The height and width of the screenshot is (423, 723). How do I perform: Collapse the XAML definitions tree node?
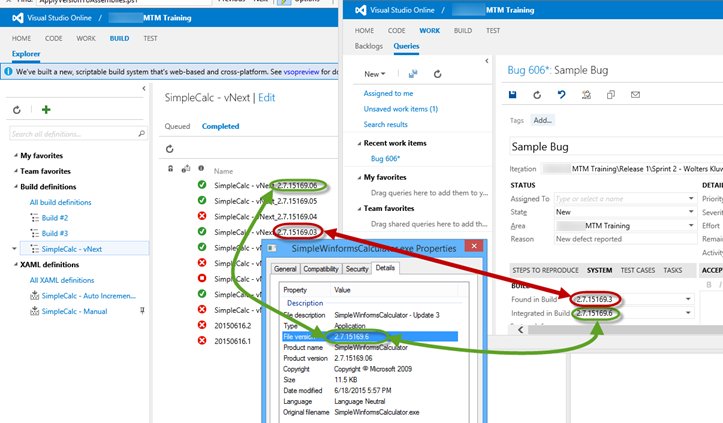coord(16,265)
